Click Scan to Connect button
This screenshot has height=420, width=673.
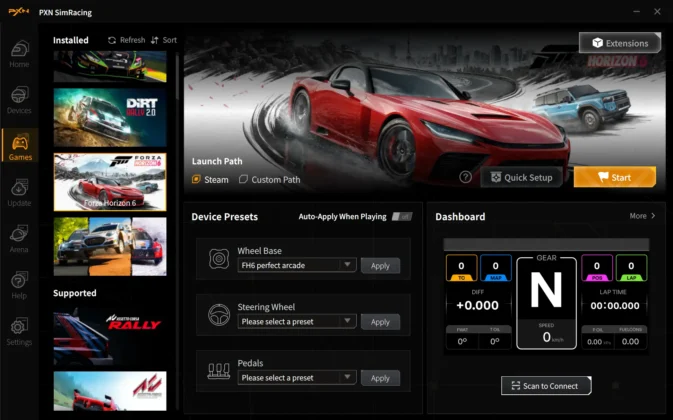(x=546, y=386)
